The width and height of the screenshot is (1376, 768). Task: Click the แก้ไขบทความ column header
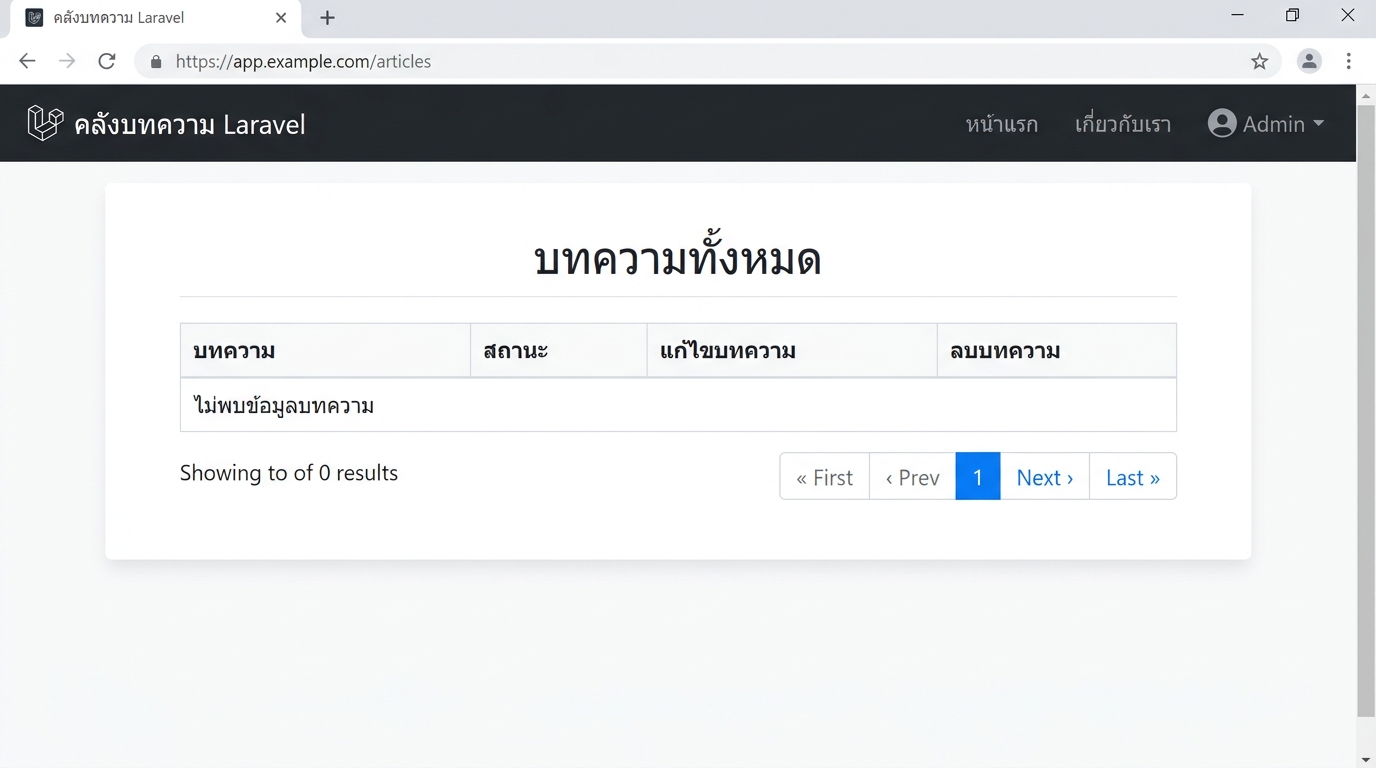click(792, 351)
